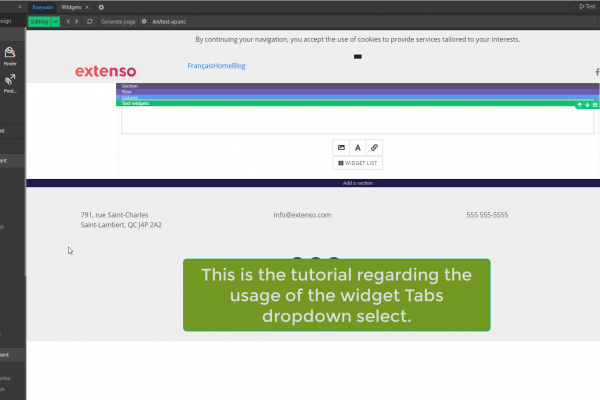Open the Finder tool in sidebar
This screenshot has width=600, height=400.
10,57
